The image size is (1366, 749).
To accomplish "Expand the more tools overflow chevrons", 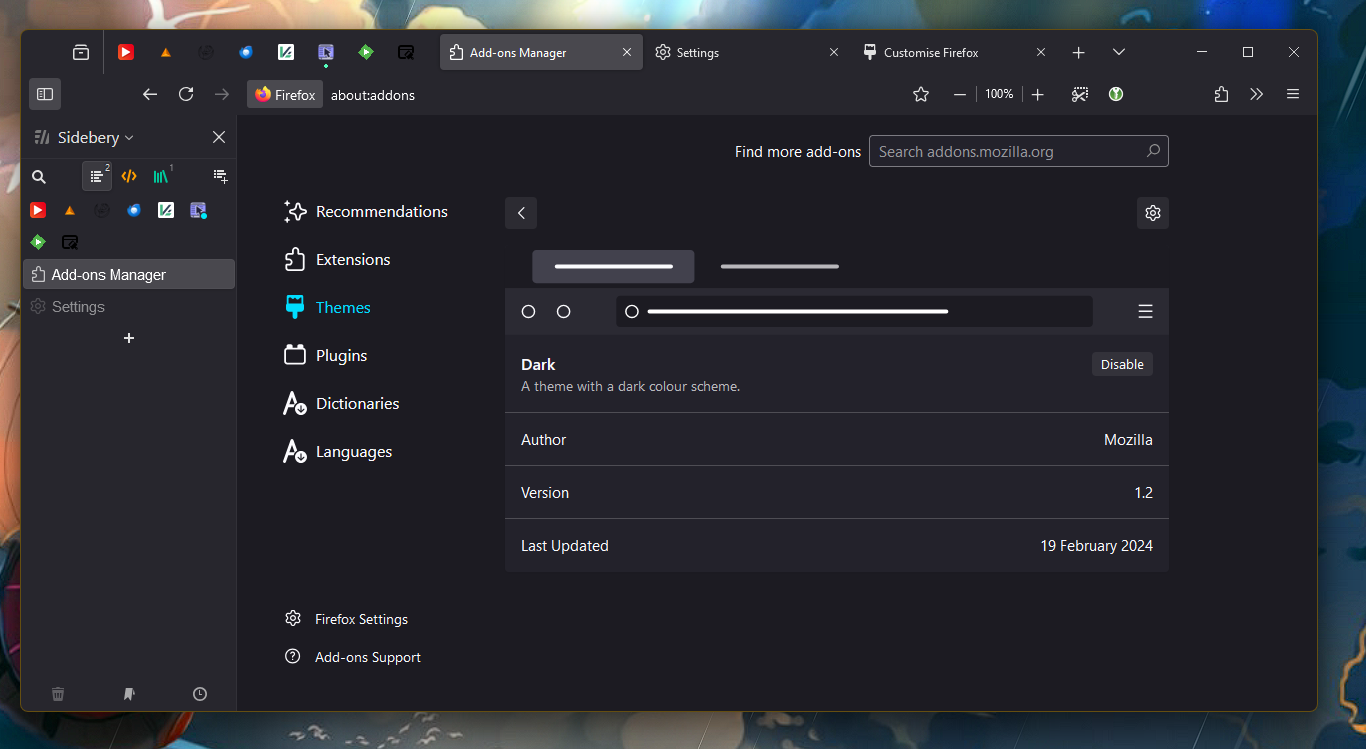I will pyautogui.click(x=1257, y=94).
